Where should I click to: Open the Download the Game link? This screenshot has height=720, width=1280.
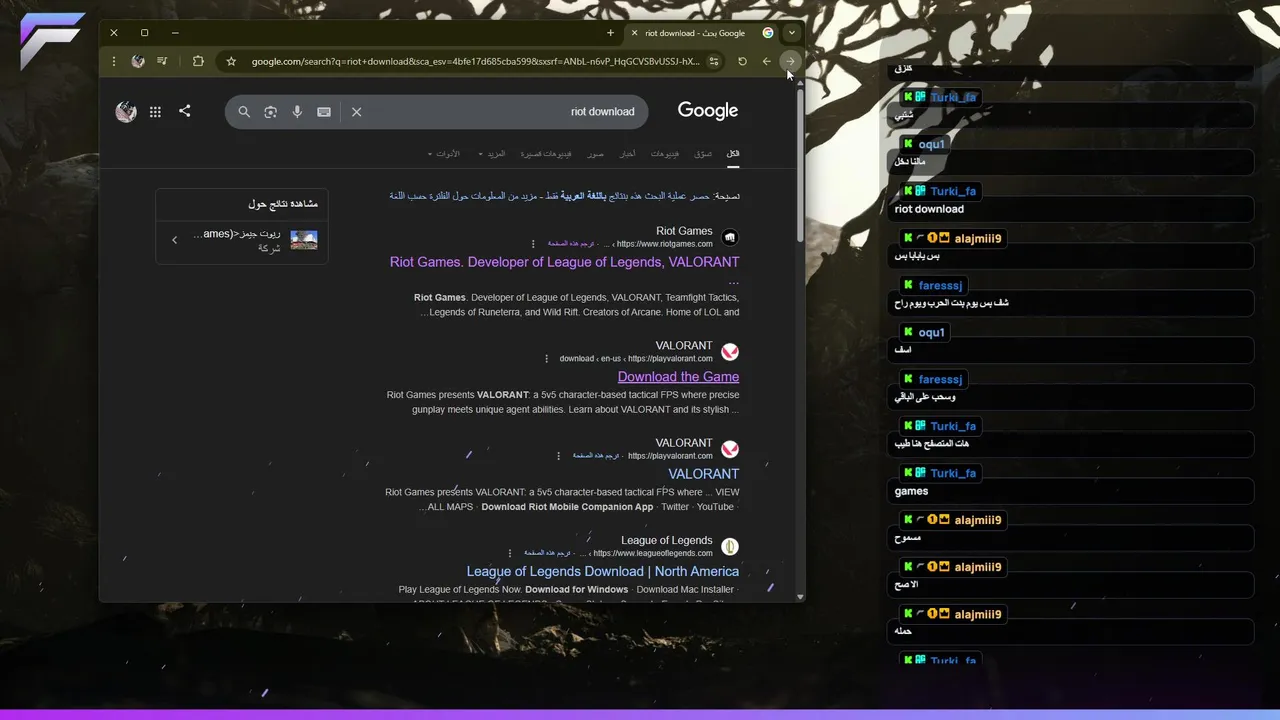678,377
